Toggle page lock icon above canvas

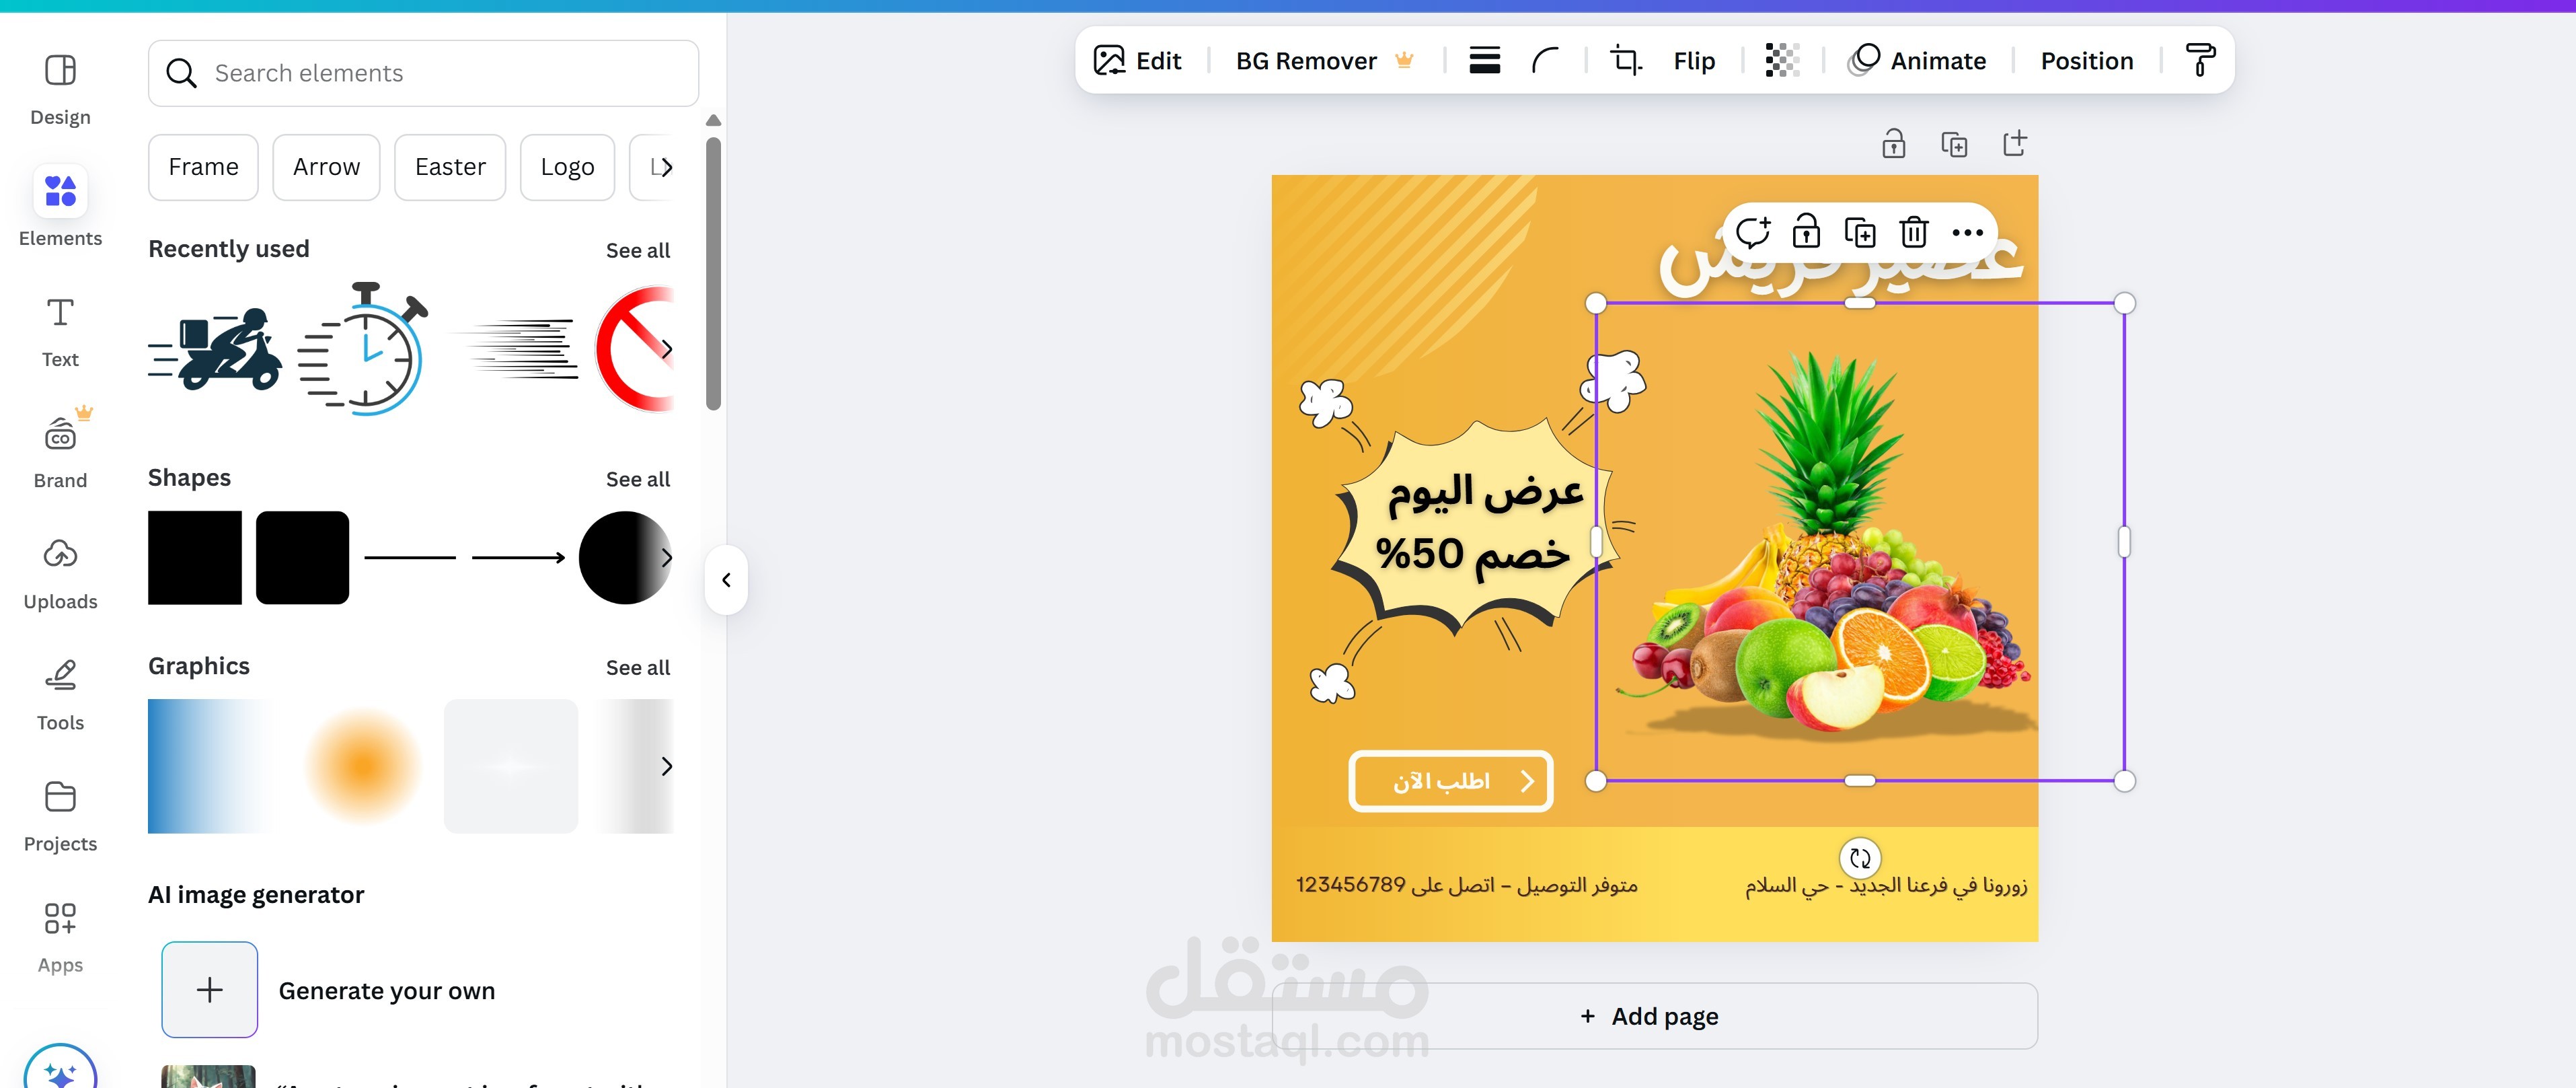click(1893, 145)
